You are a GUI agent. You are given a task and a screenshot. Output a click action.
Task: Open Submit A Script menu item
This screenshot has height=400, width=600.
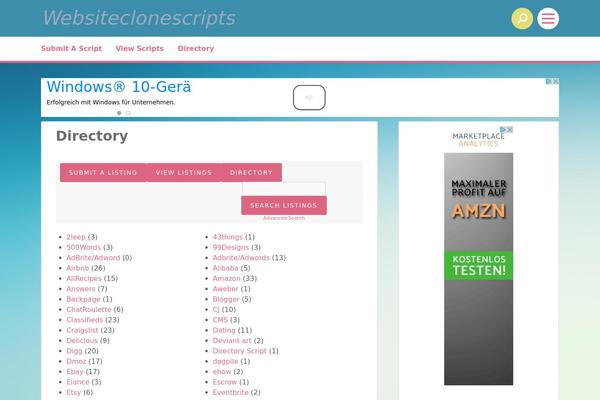click(x=72, y=49)
